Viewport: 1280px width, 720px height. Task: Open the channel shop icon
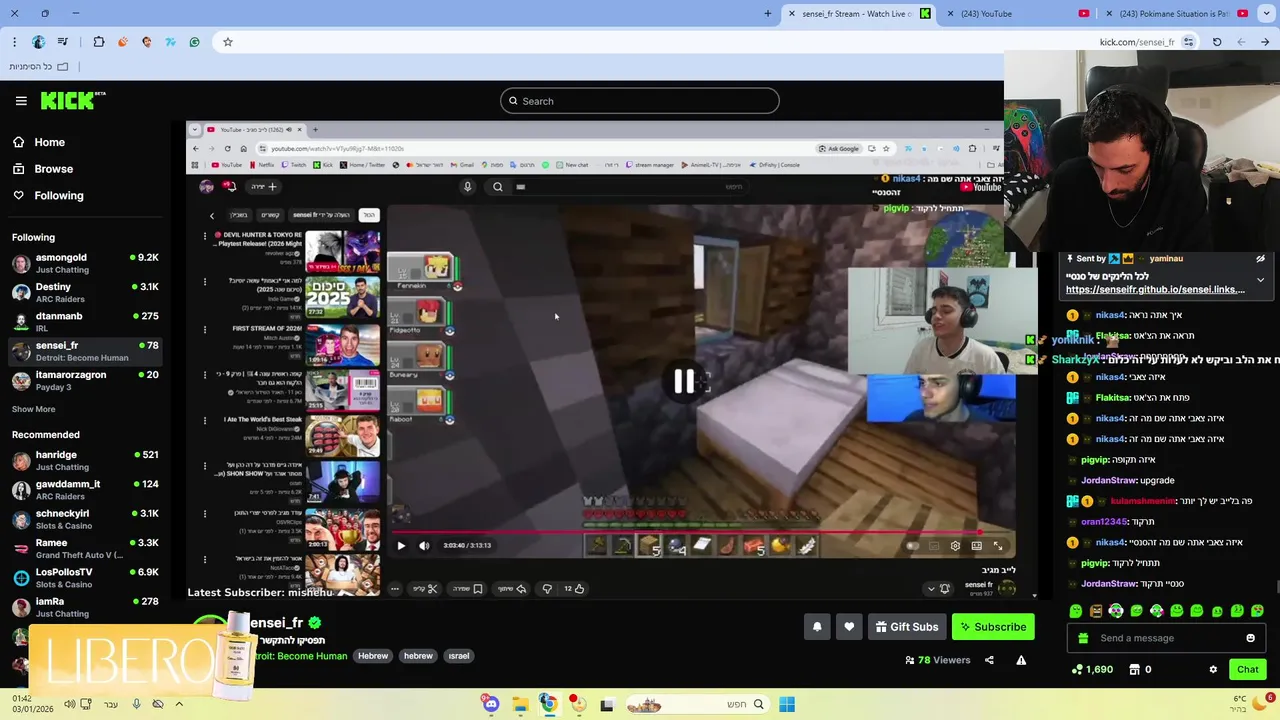1134,669
